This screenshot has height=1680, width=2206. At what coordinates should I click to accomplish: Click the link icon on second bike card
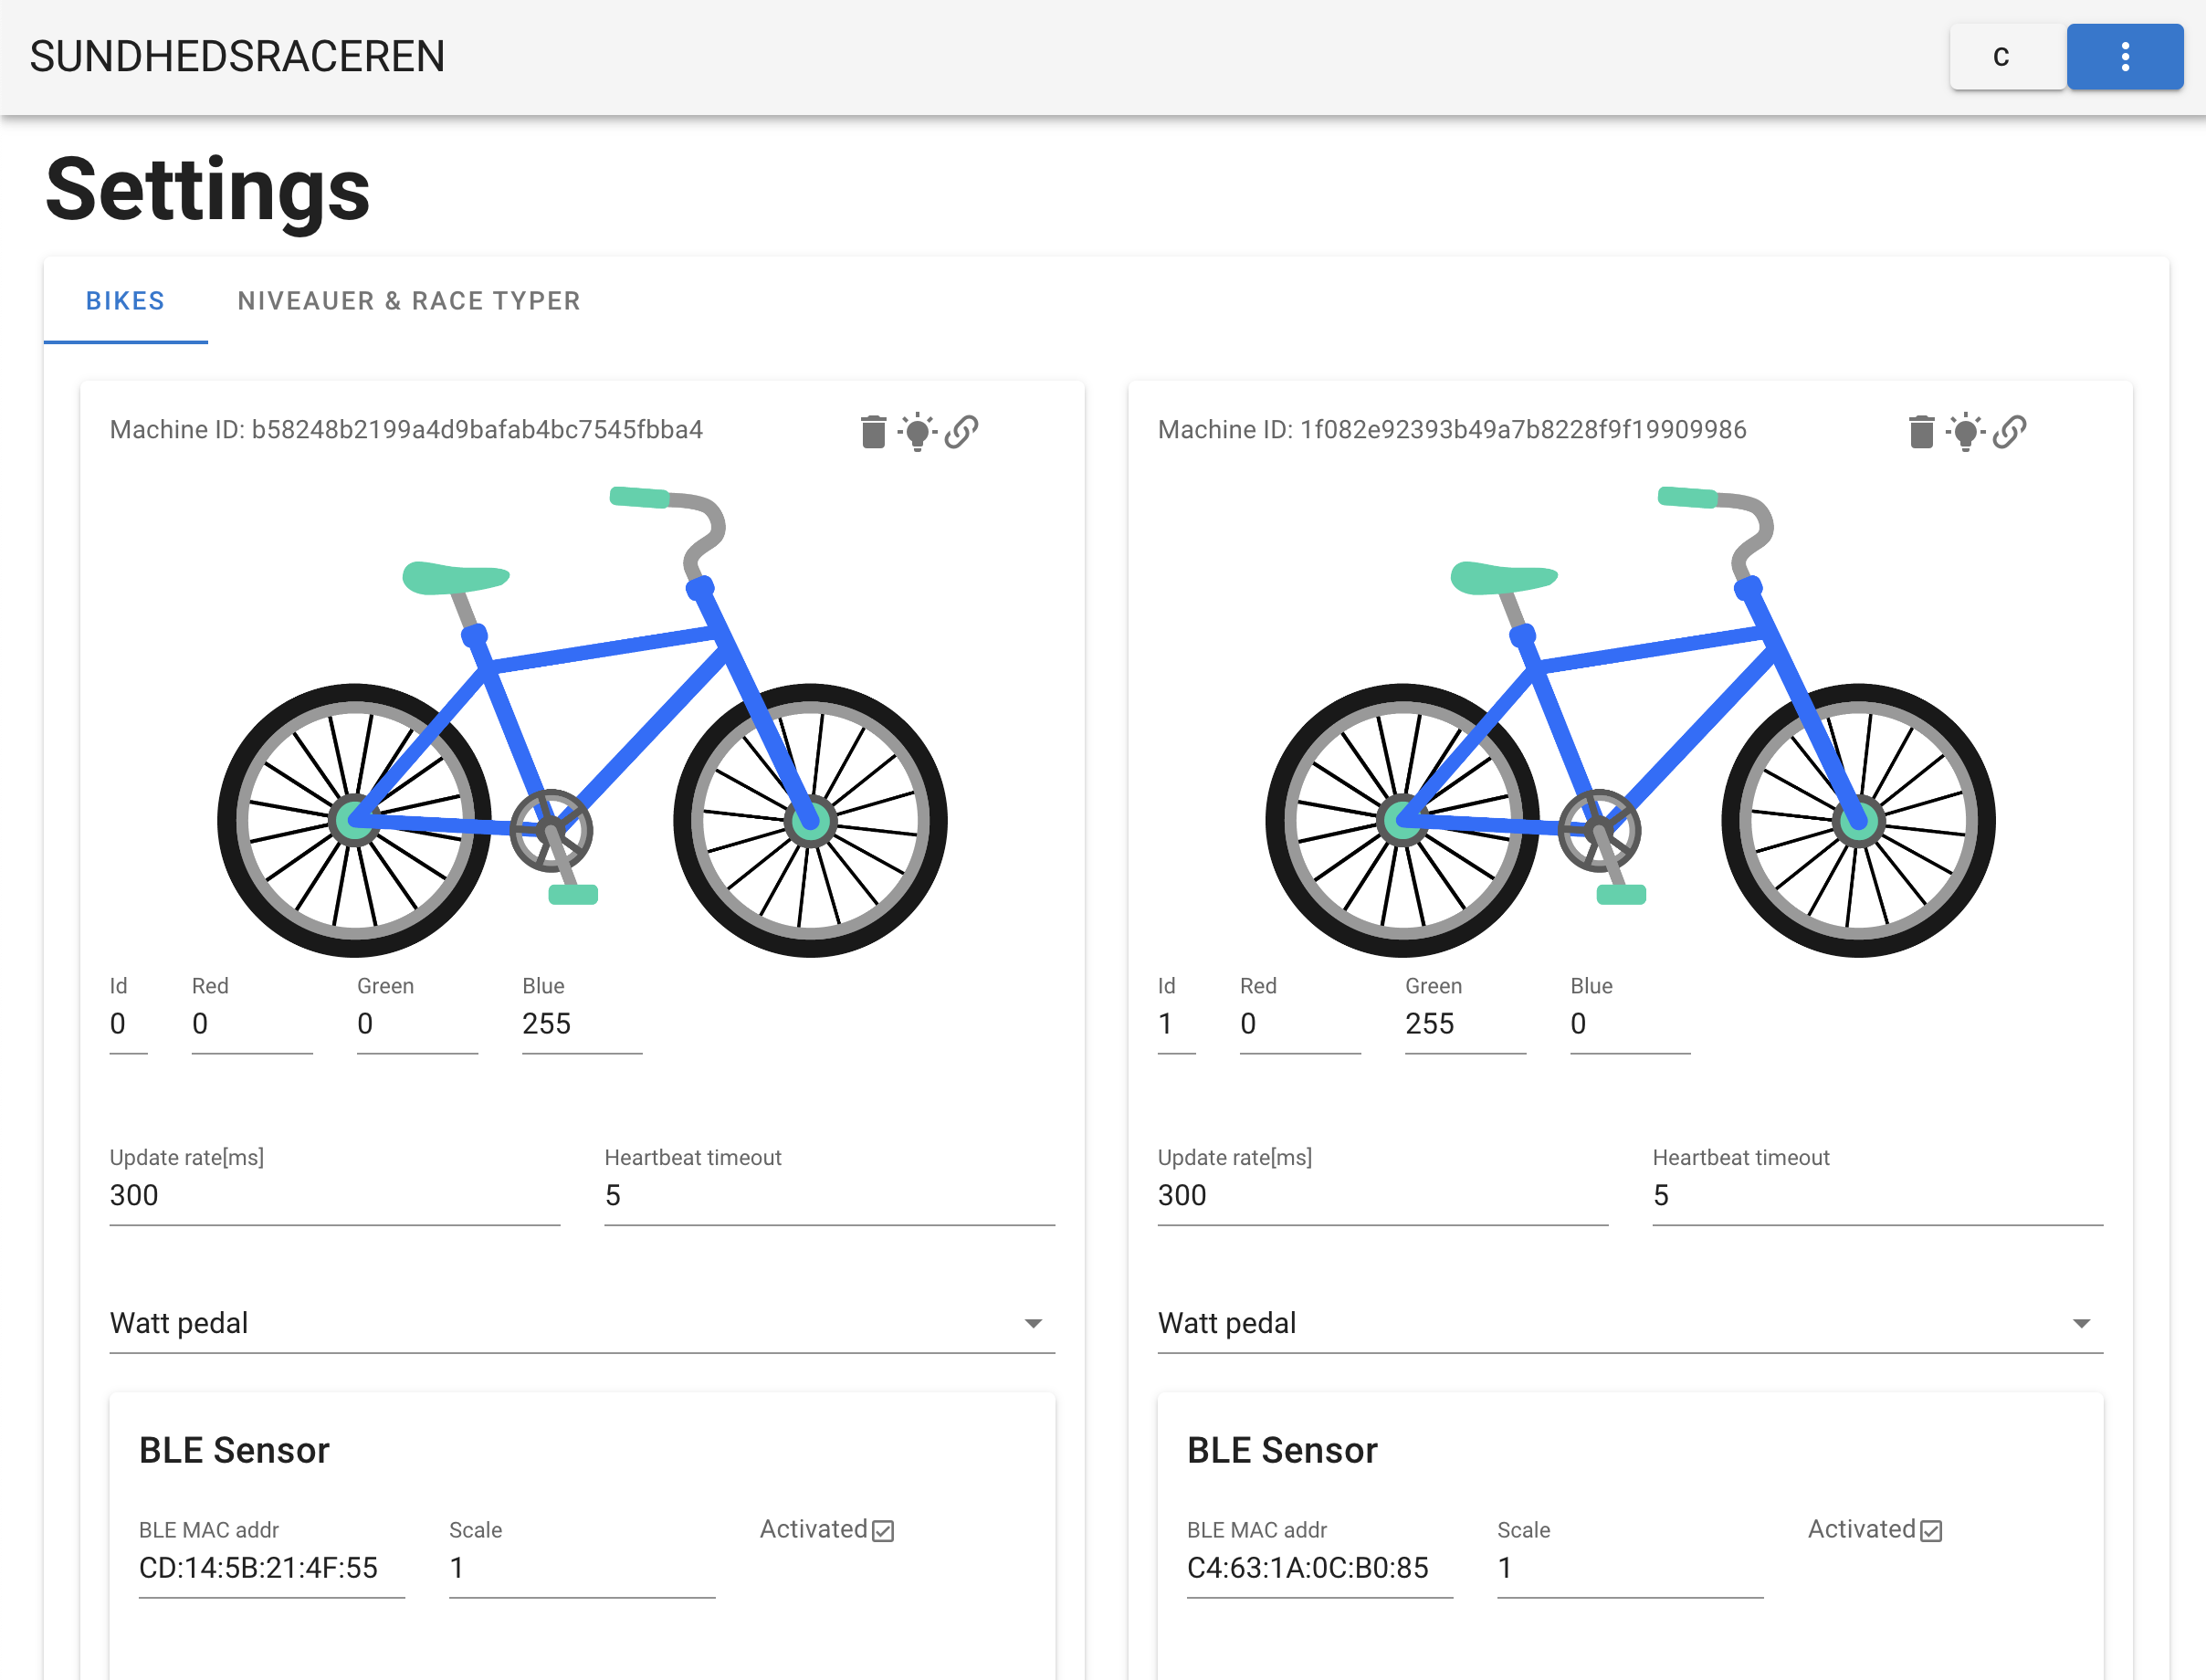click(2010, 432)
